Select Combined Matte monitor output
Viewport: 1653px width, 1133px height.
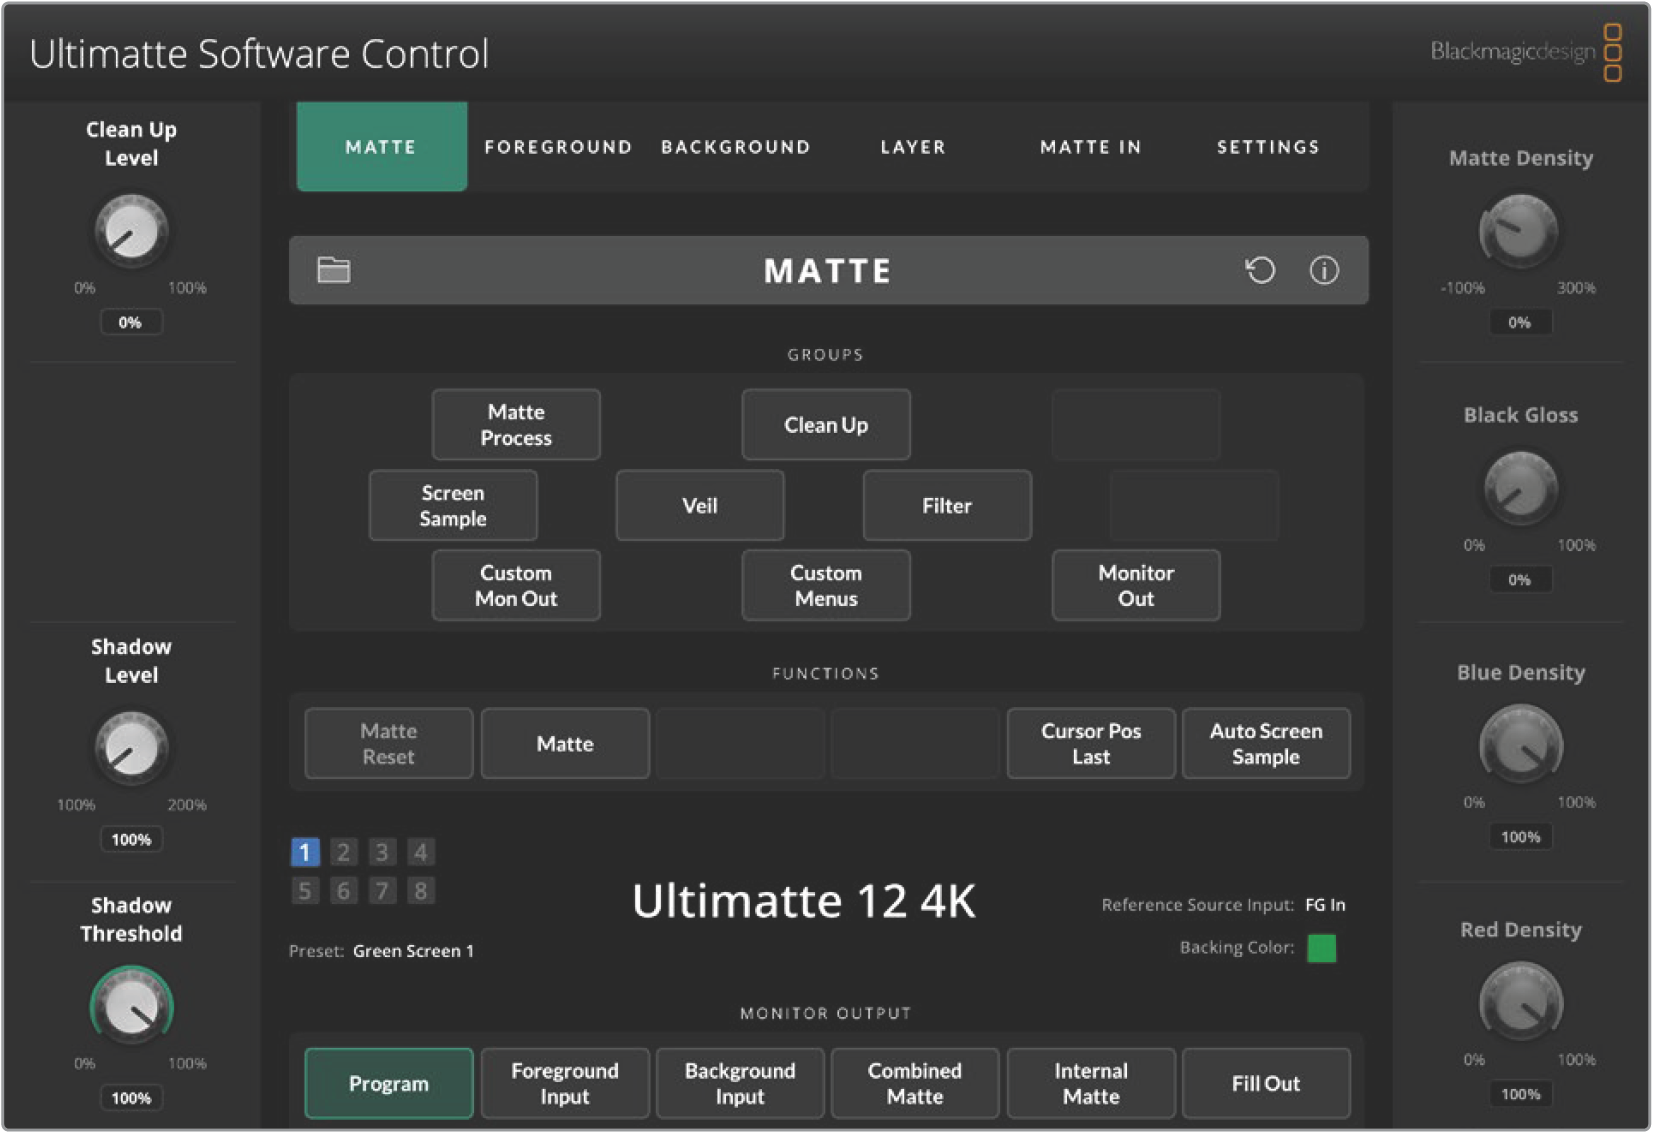pyautogui.click(x=915, y=1083)
